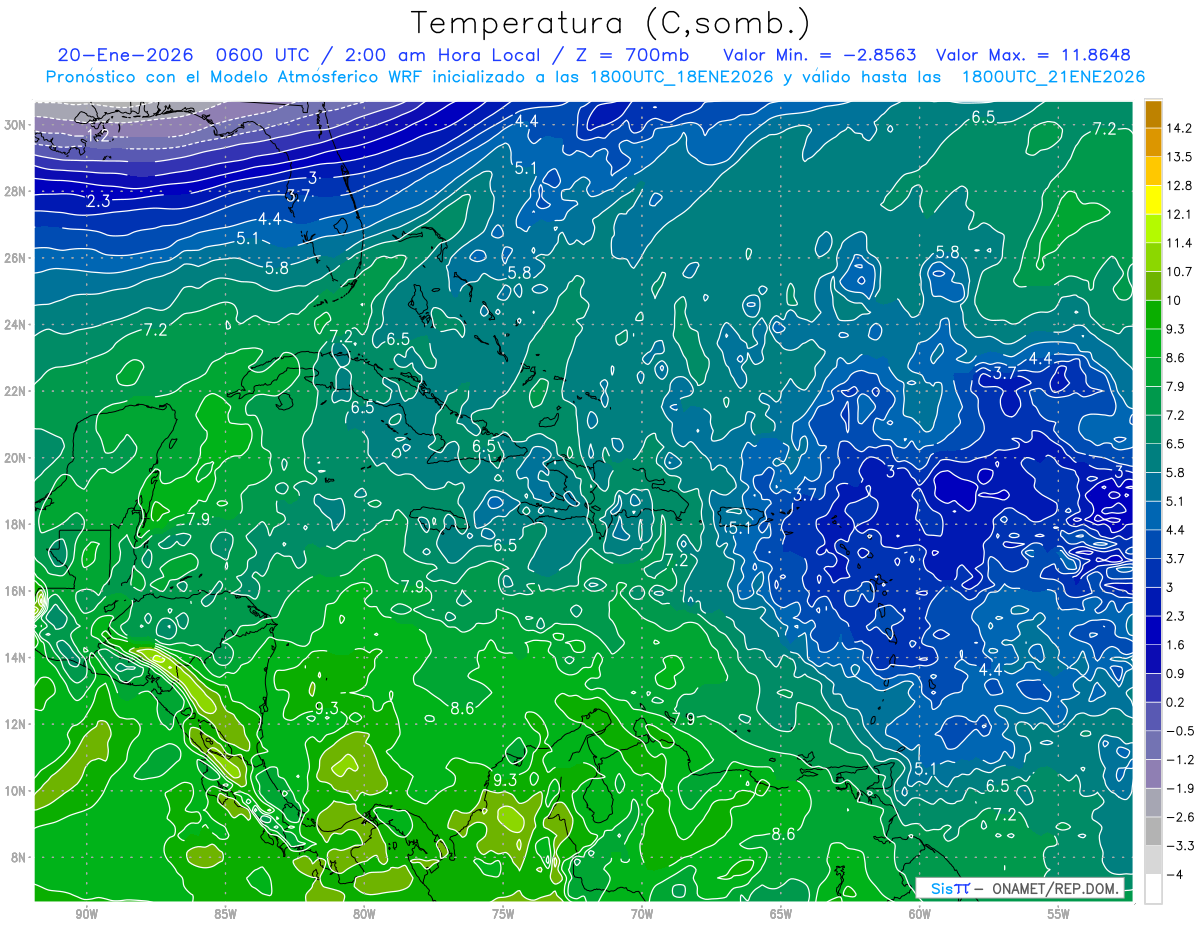Click the 55W longitude axis label
This screenshot has height=927, width=1200.
1059,915
